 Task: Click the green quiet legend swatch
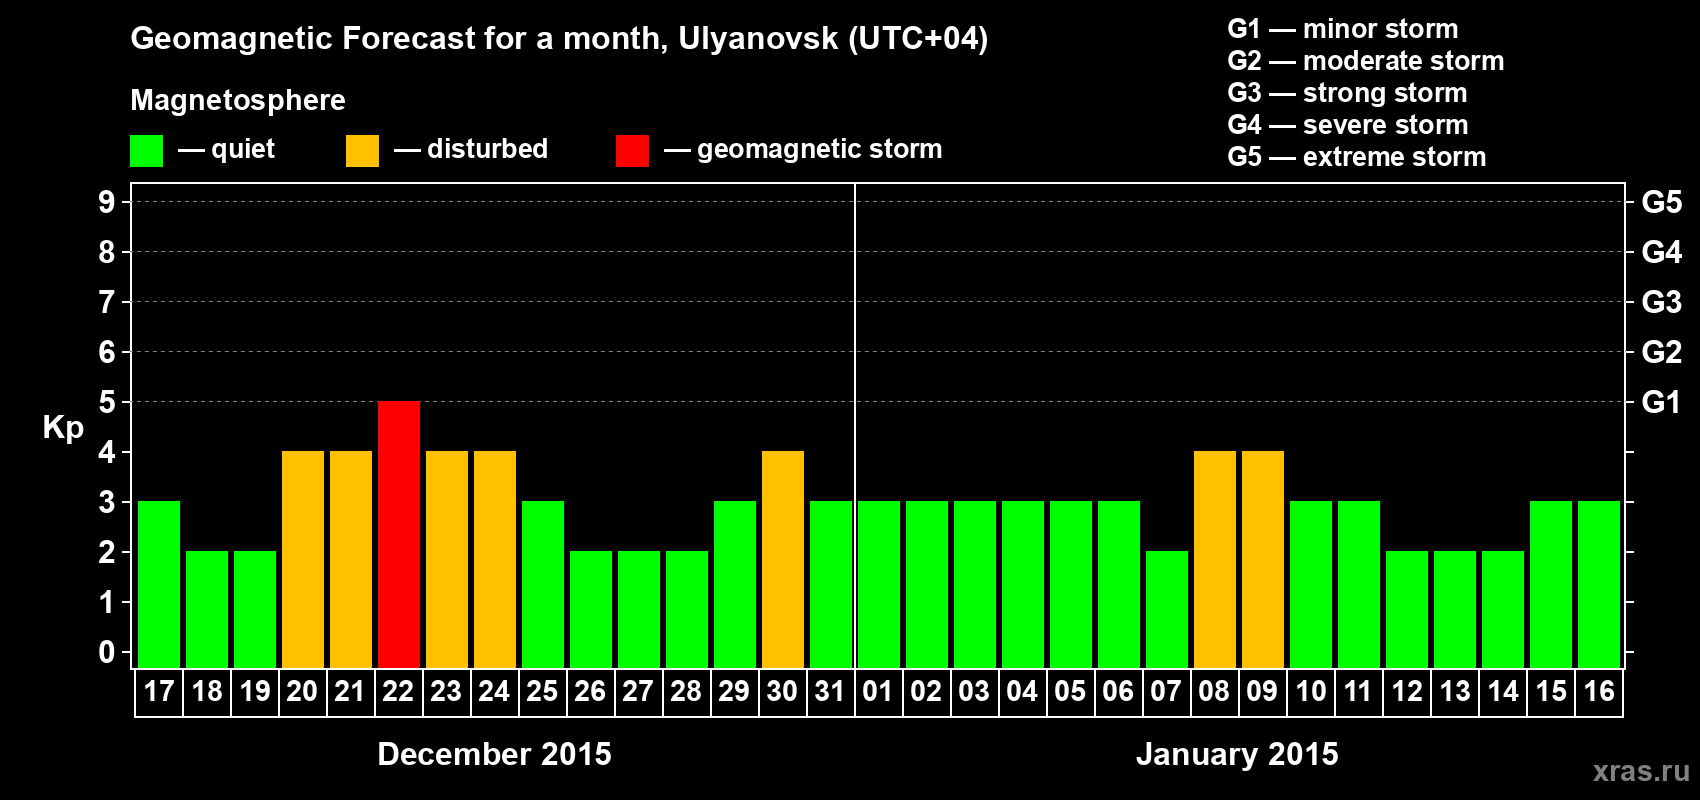coord(146,151)
